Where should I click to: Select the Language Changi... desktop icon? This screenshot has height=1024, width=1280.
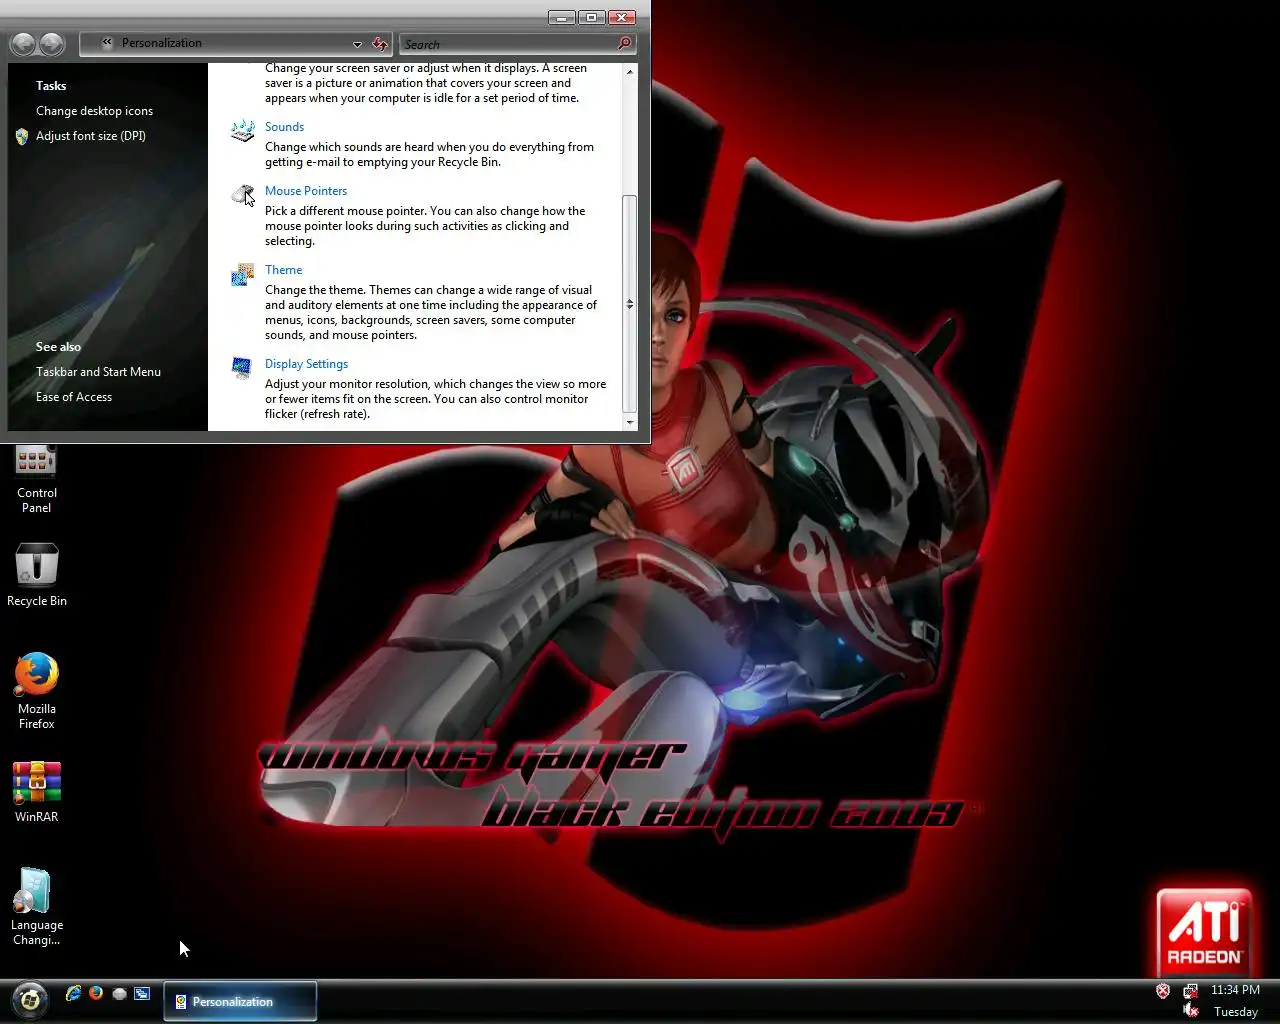36,906
